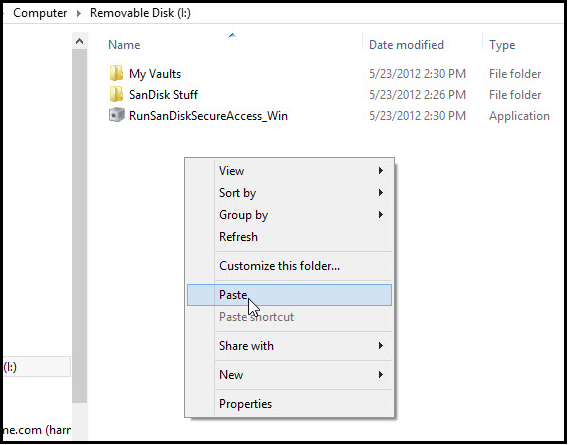568x445 pixels.
Task: Open the New submenu
Action: 289,375
